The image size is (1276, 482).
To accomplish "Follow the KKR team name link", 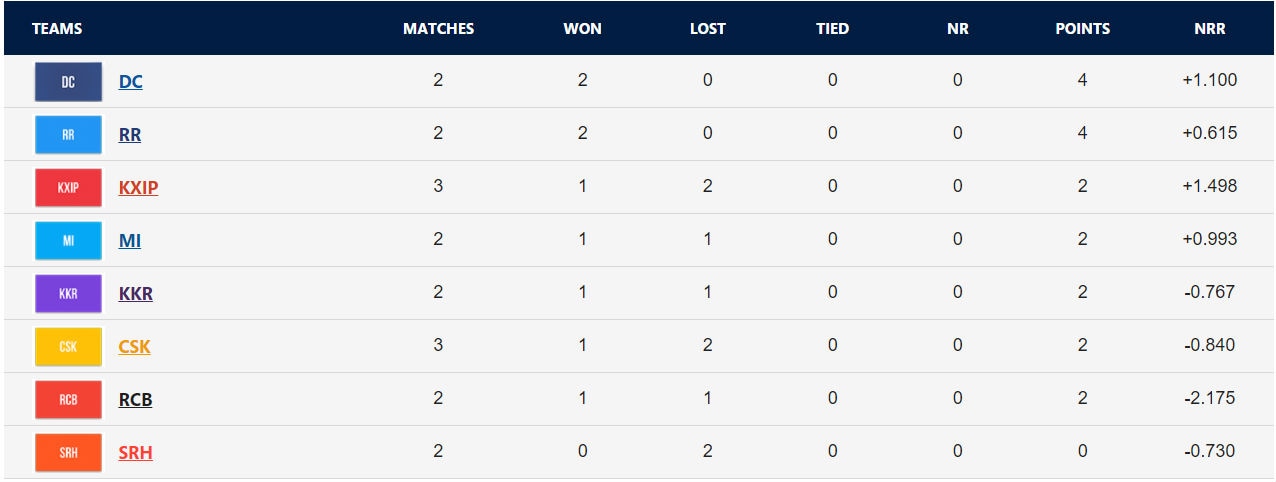I will click(x=136, y=294).
